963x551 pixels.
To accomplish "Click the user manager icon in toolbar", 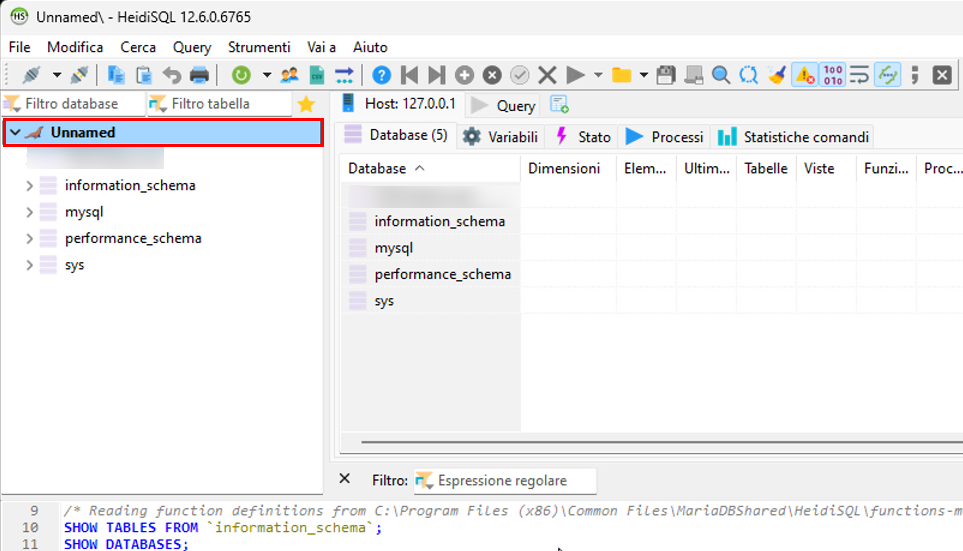I will click(290, 75).
